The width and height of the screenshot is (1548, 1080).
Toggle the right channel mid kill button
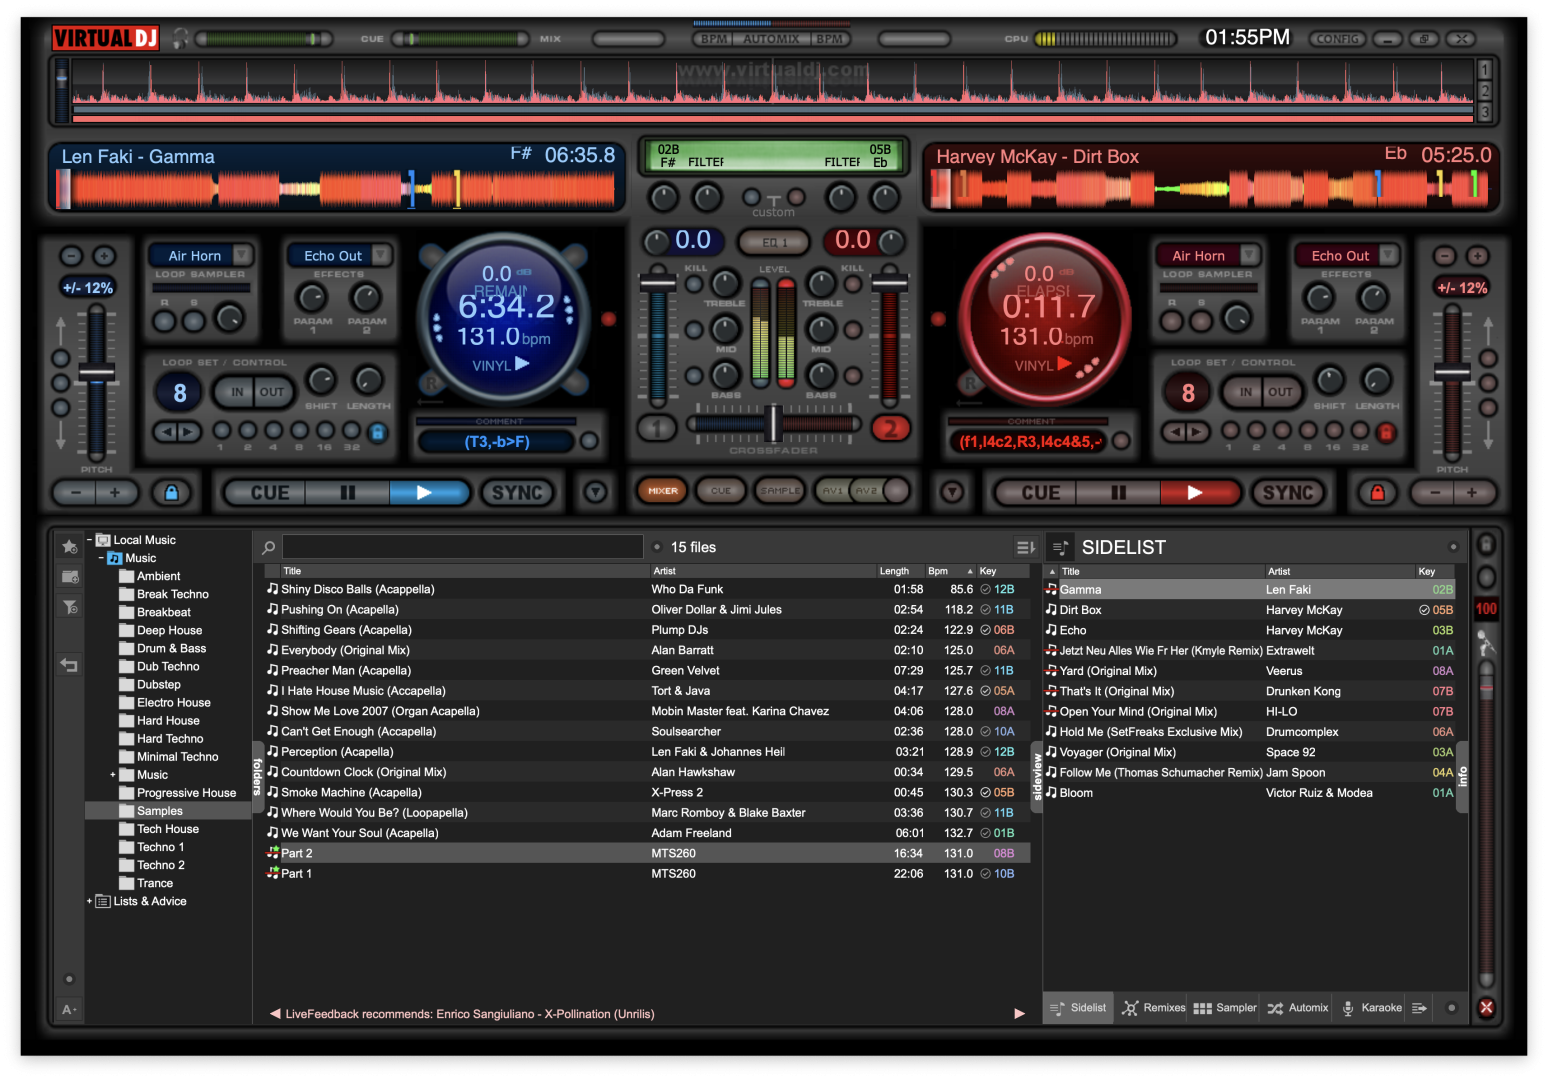pyautogui.click(x=853, y=330)
